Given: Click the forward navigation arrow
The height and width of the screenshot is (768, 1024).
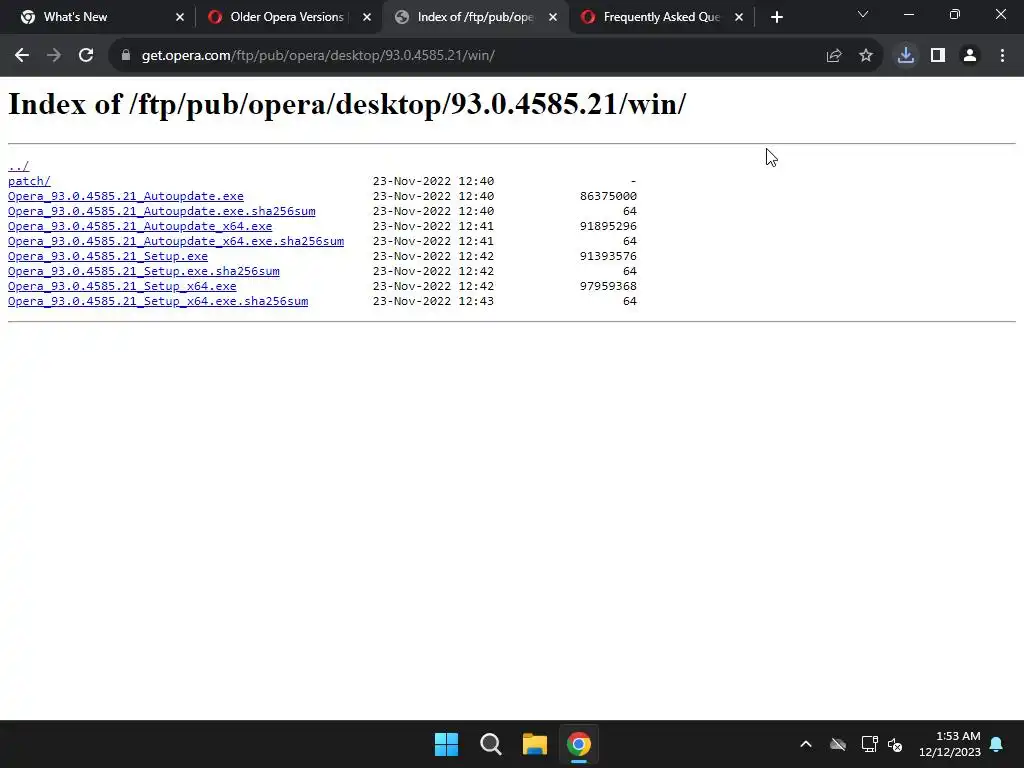Looking at the screenshot, I should [54, 56].
